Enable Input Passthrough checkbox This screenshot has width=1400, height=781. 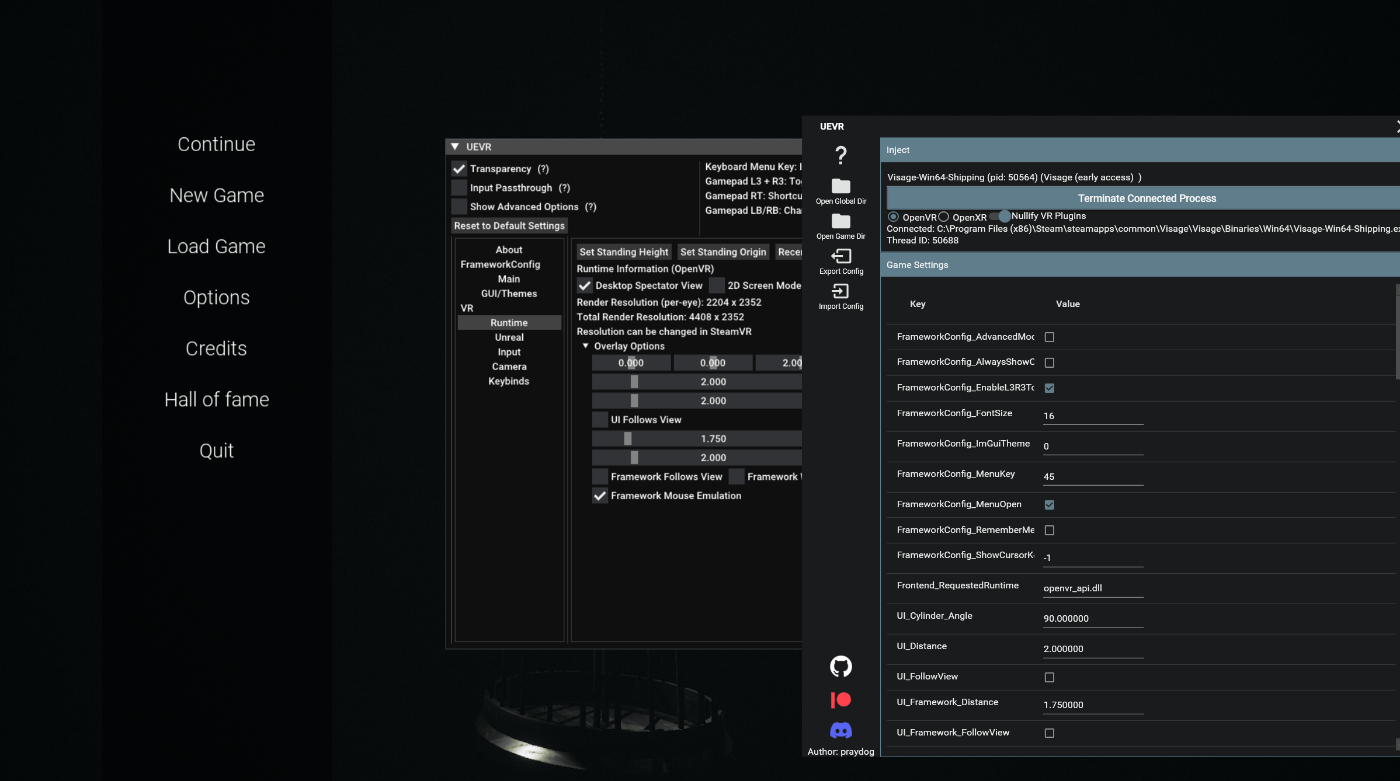[x=459, y=188]
